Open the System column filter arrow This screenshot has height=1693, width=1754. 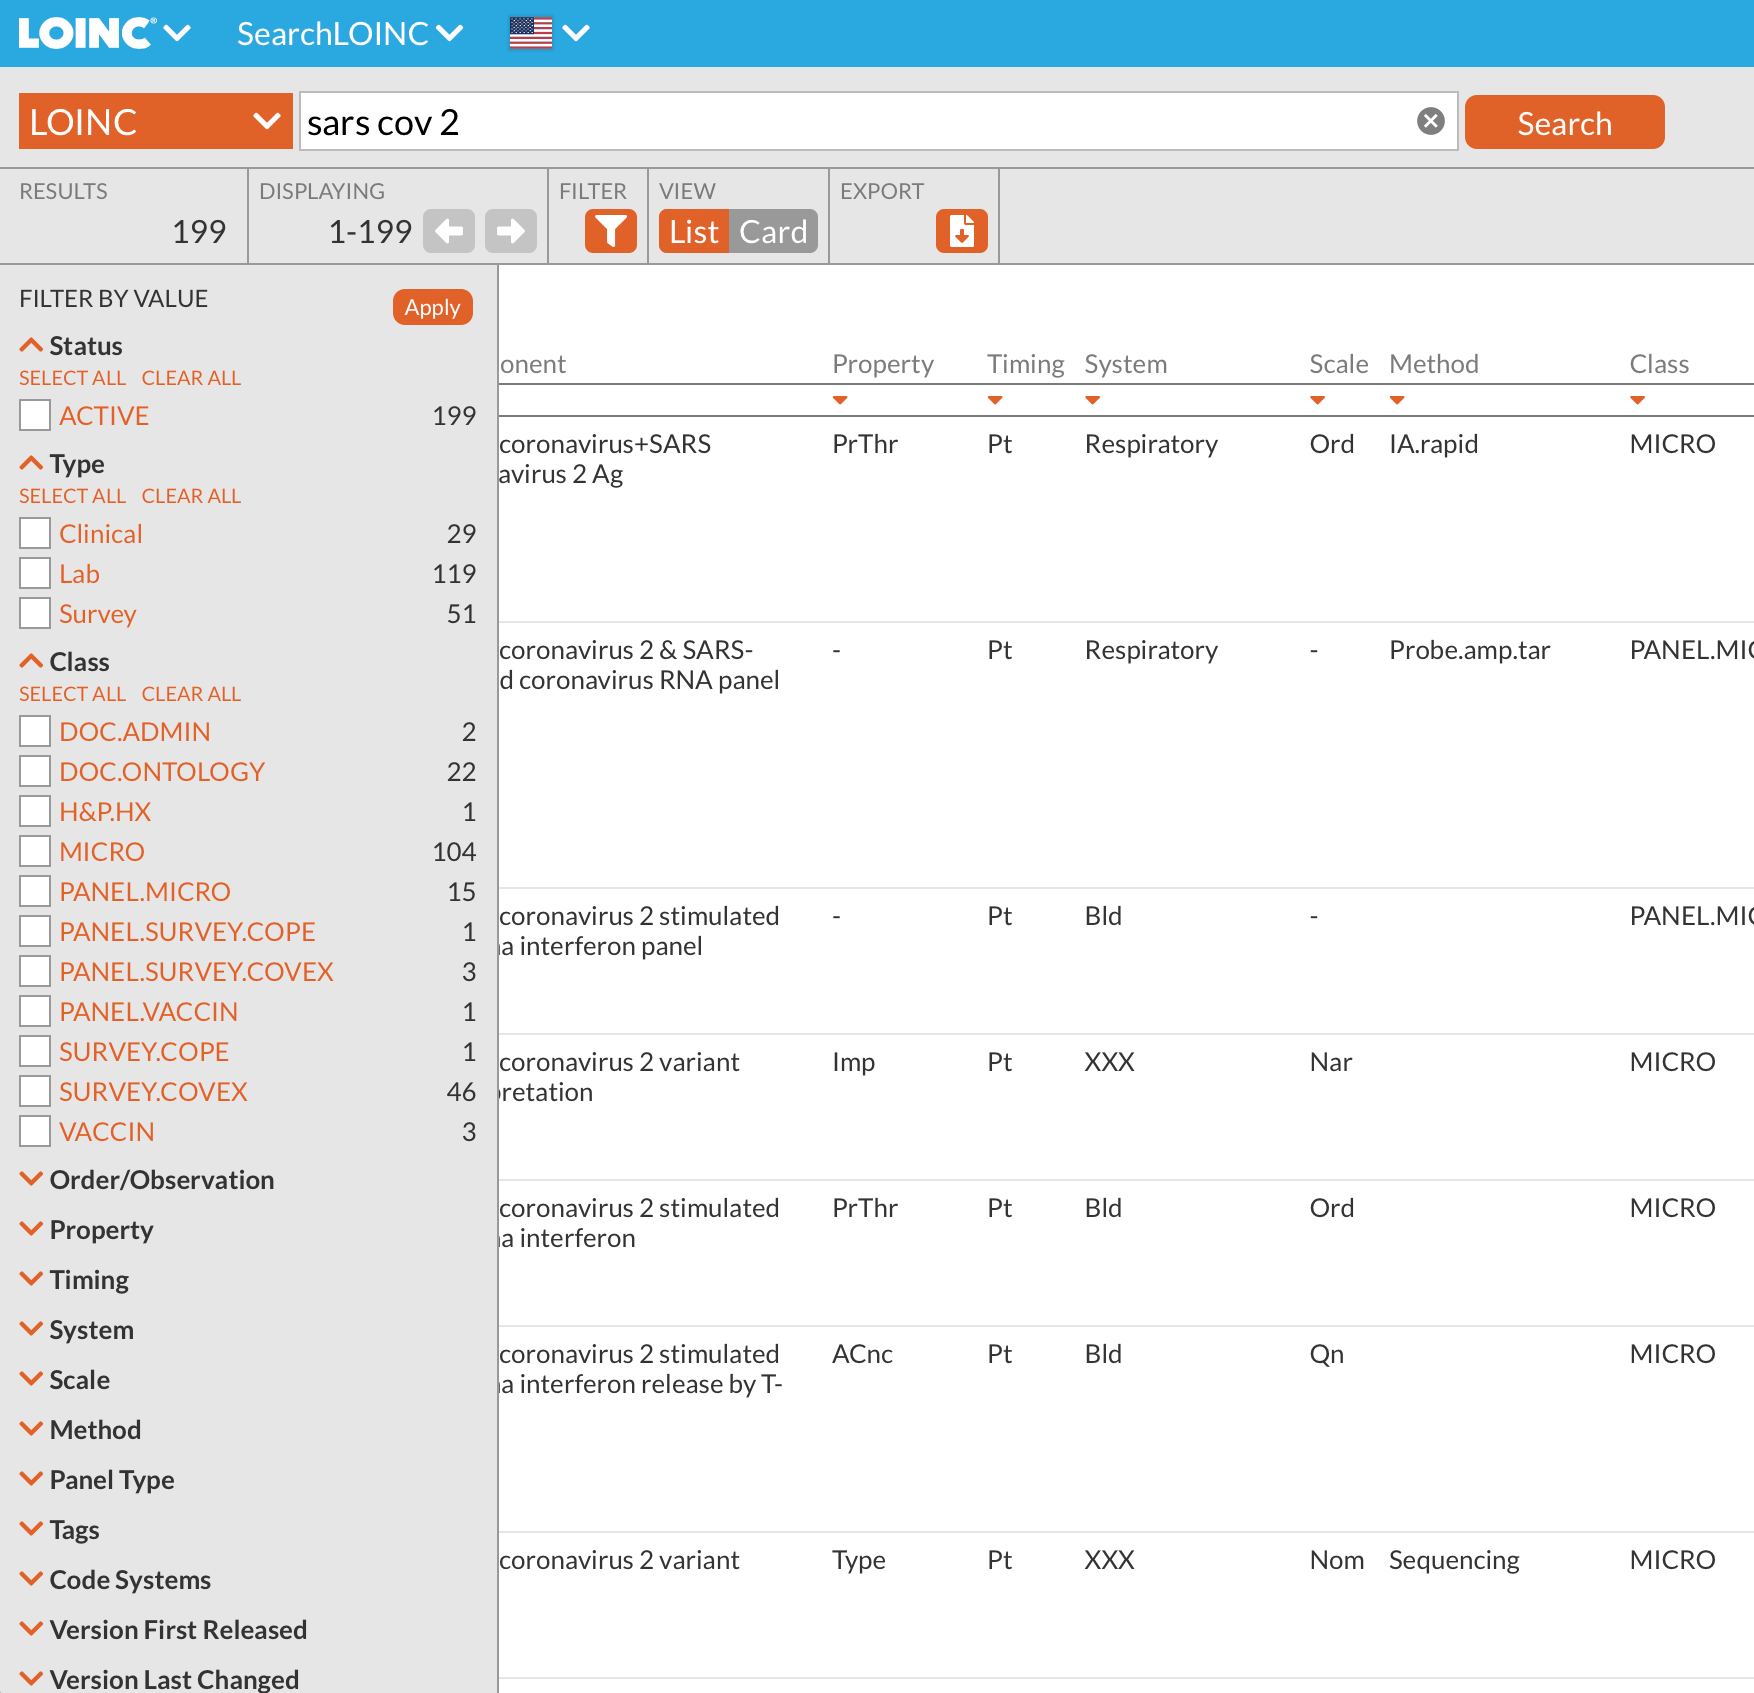point(1093,400)
